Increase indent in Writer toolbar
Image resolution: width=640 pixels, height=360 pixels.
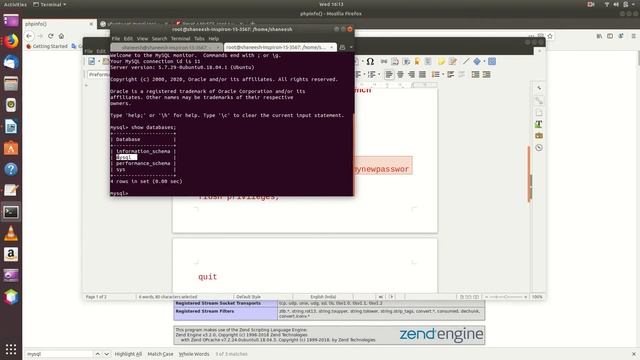pos(475,74)
